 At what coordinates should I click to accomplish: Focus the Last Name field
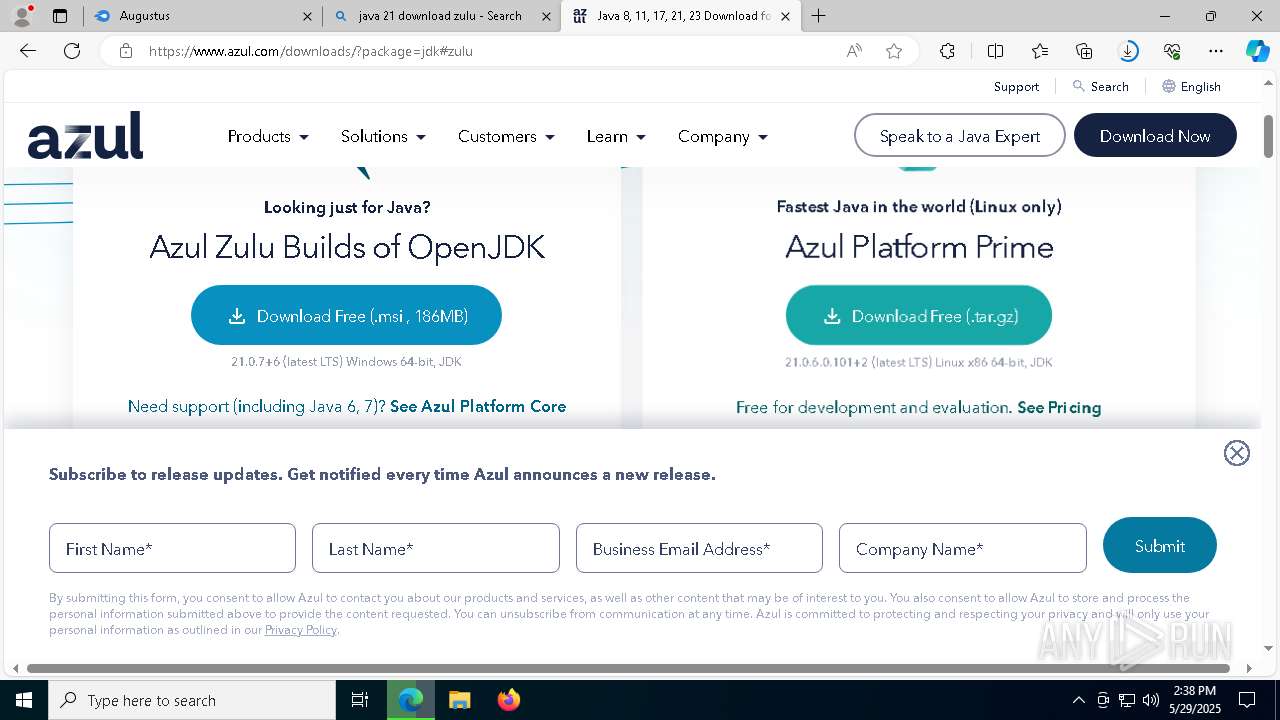[x=436, y=548]
